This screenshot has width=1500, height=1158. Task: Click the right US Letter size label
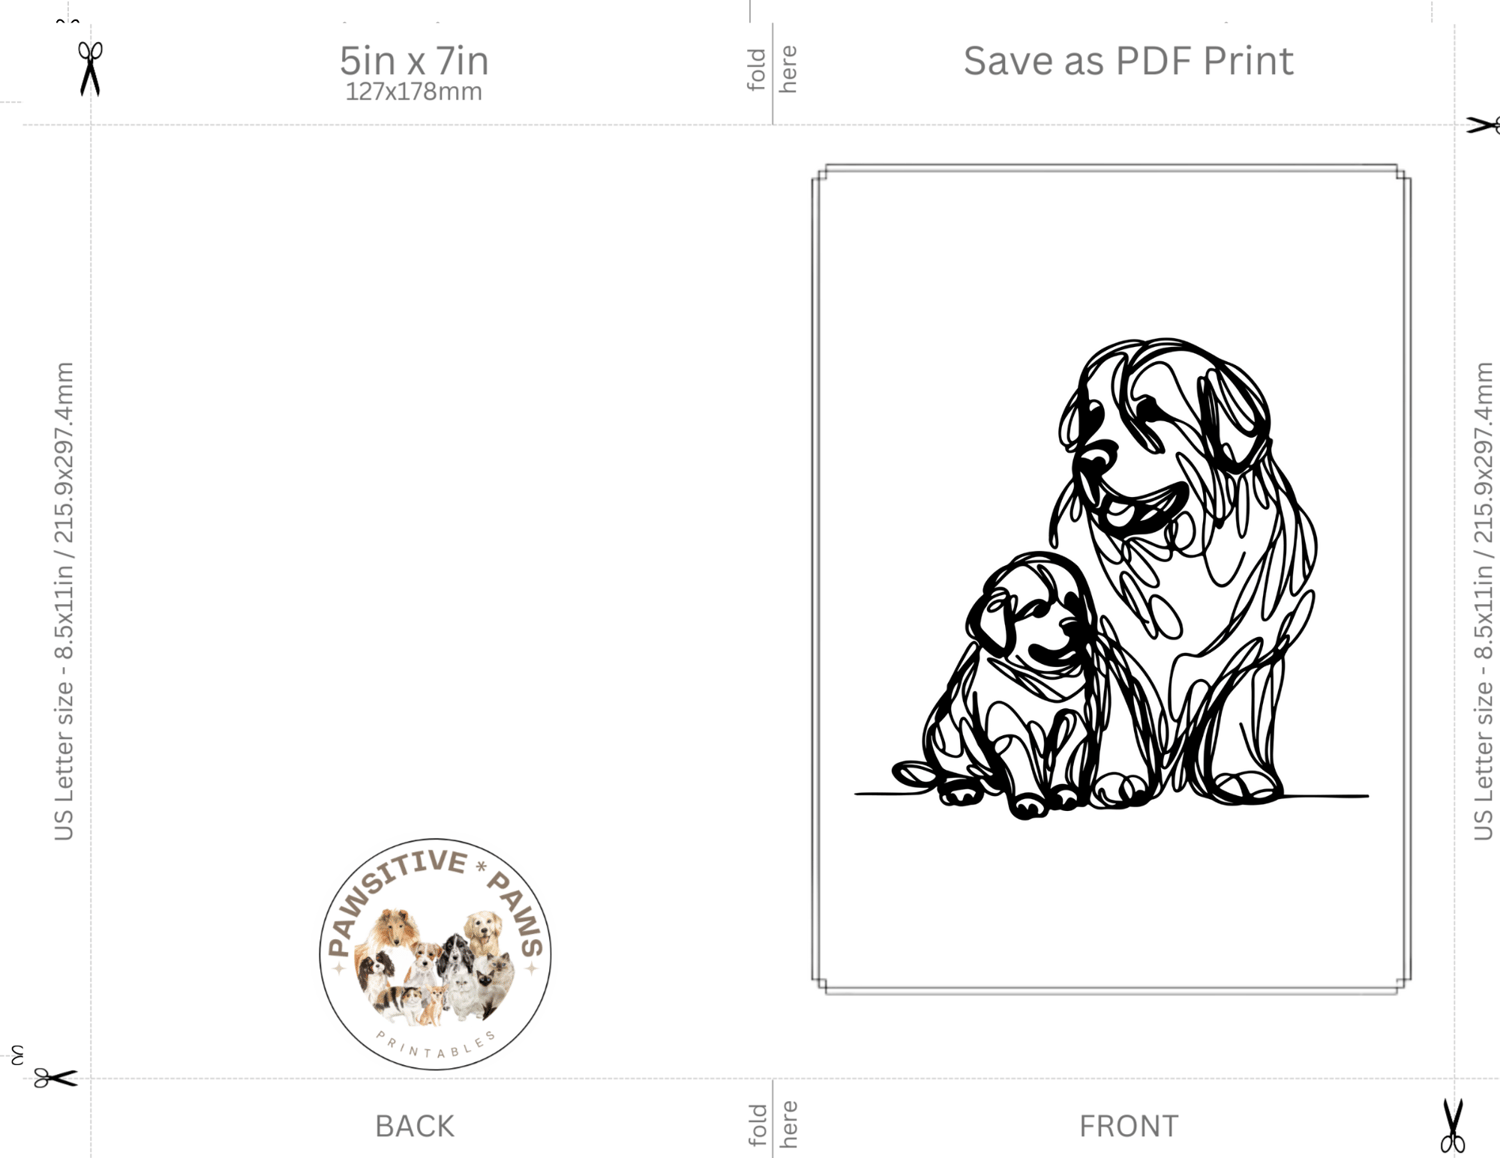coord(1483,601)
